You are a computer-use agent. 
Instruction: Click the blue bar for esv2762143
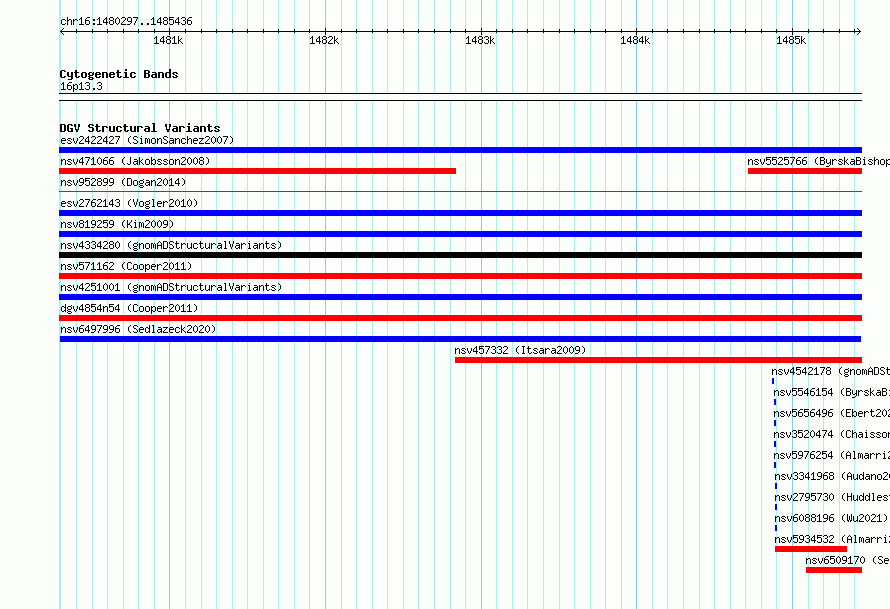[460, 213]
